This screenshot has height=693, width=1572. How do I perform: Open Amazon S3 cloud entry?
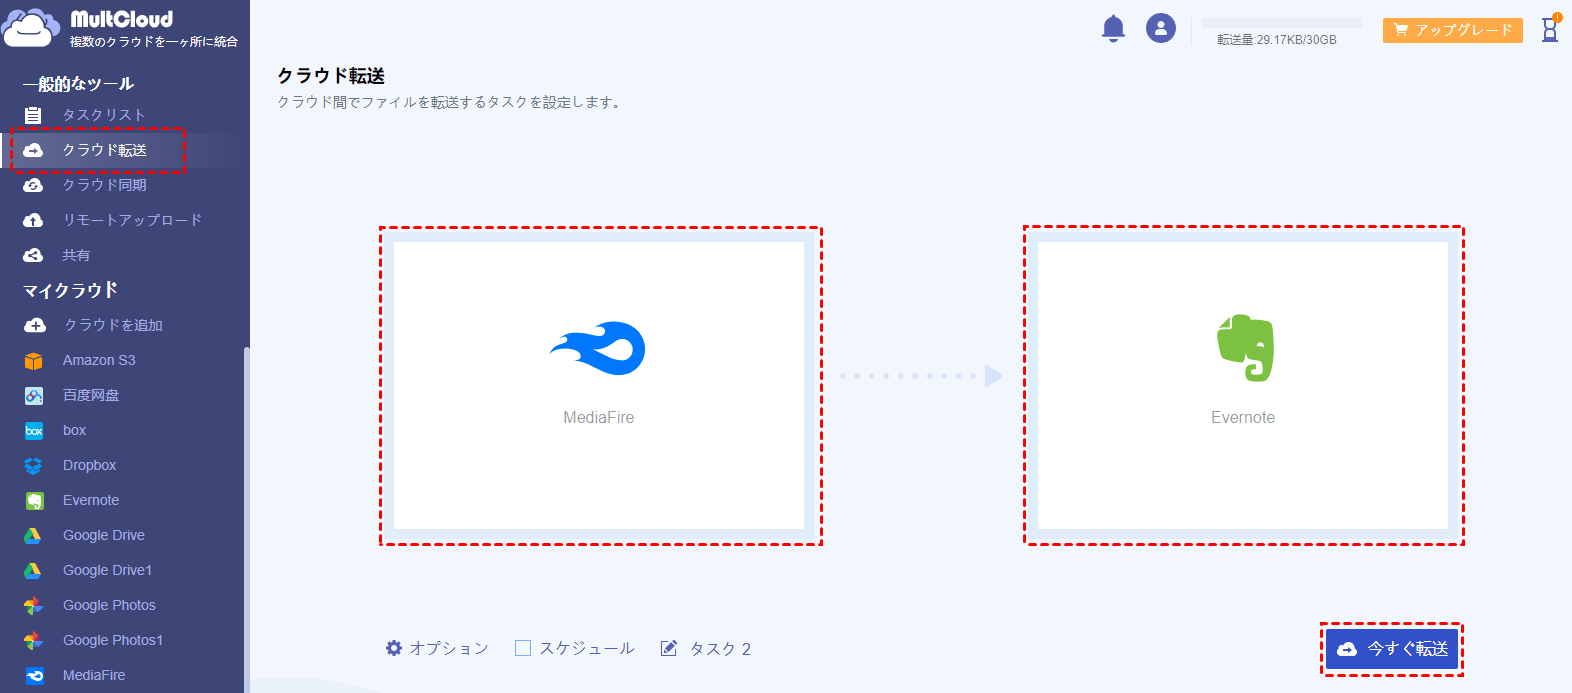pyautogui.click(x=99, y=360)
